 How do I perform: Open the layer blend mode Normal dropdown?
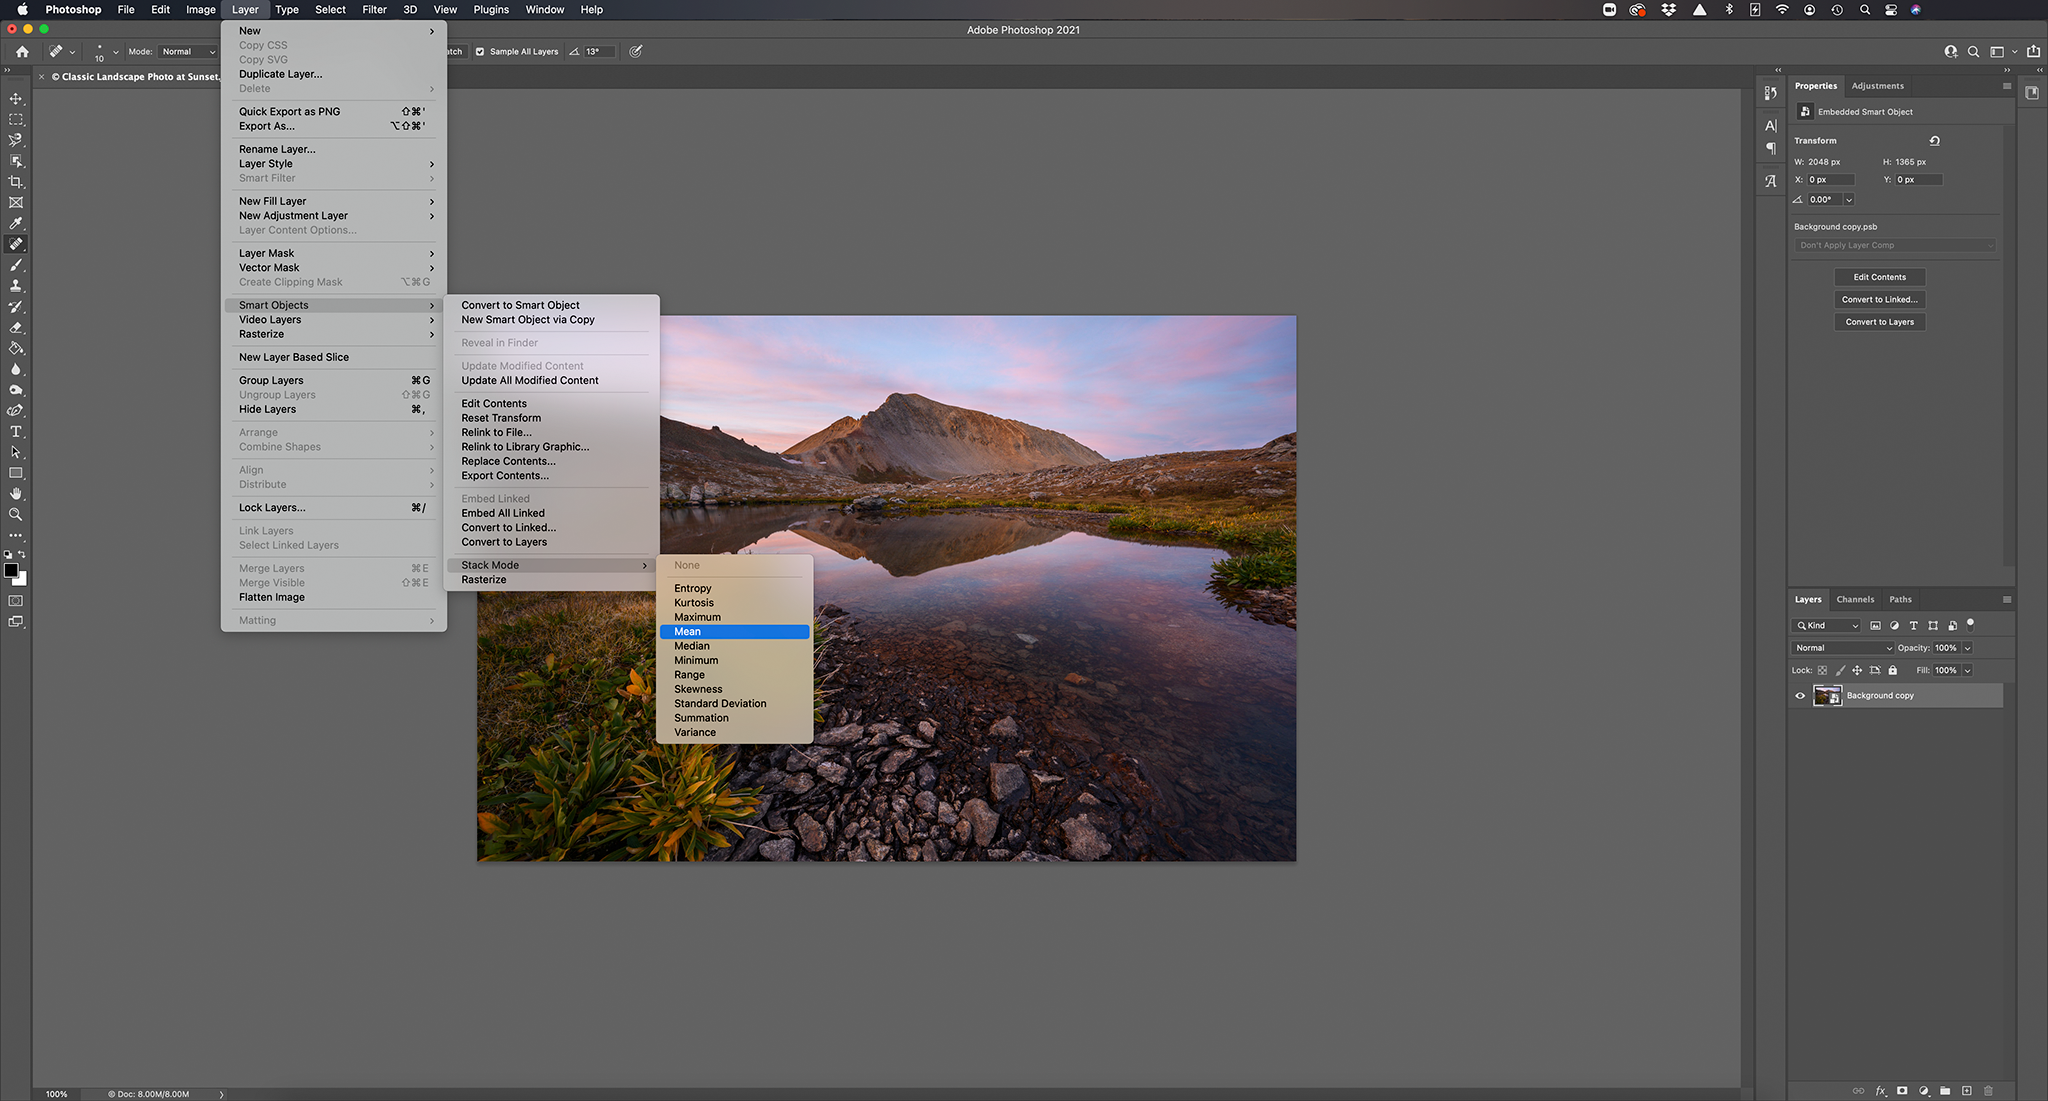(x=1843, y=648)
